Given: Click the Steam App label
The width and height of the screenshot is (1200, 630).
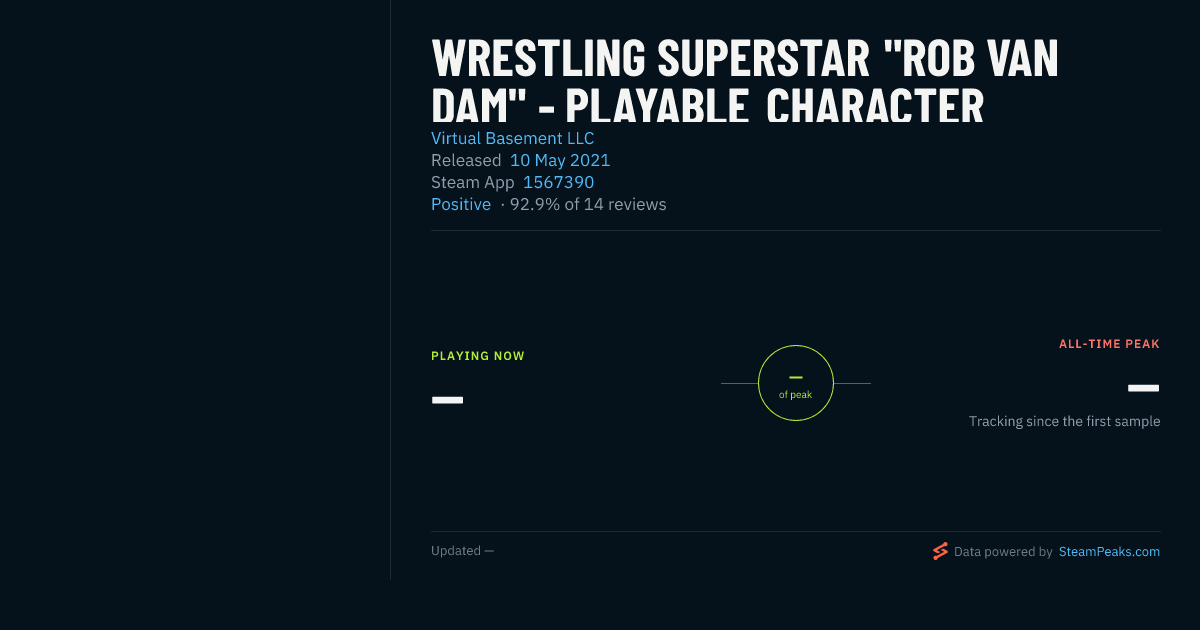Looking at the screenshot, I should pyautogui.click(x=473, y=182).
